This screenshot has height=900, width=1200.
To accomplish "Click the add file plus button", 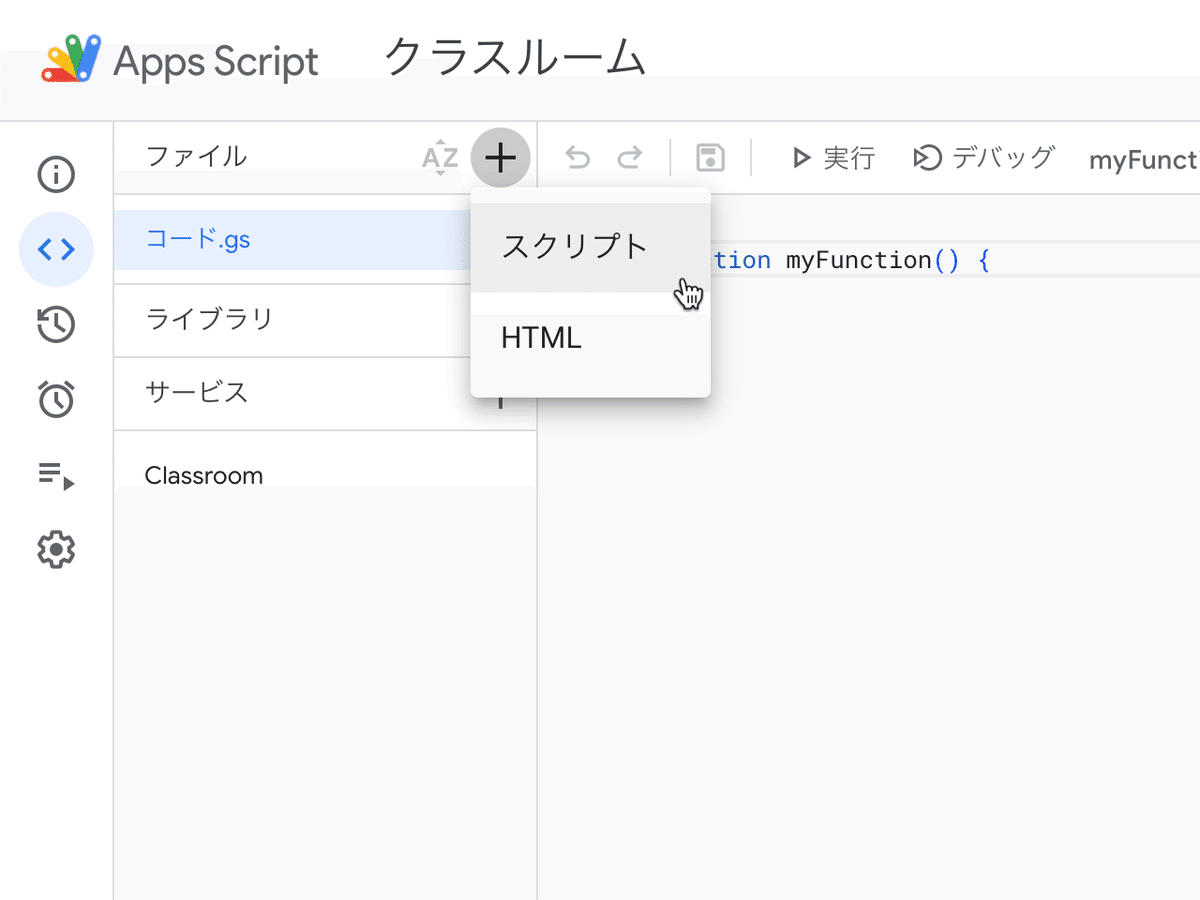I will tap(500, 157).
